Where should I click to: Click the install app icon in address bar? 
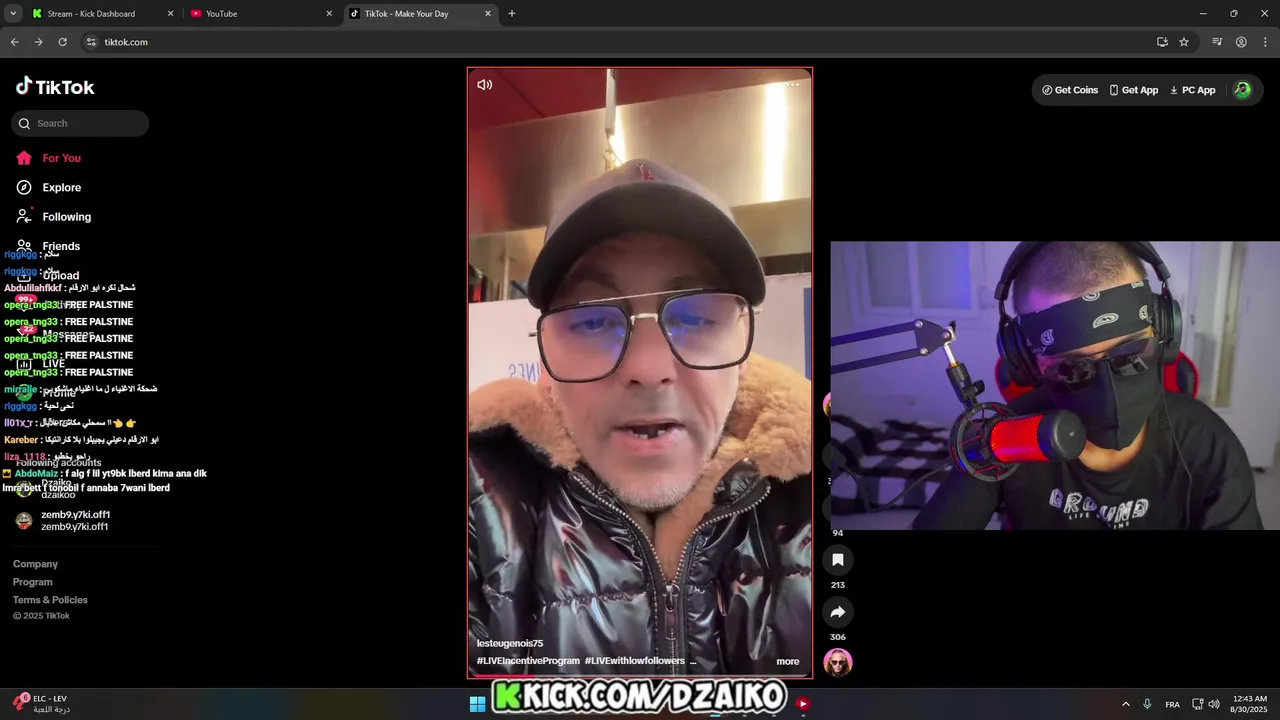1162,42
